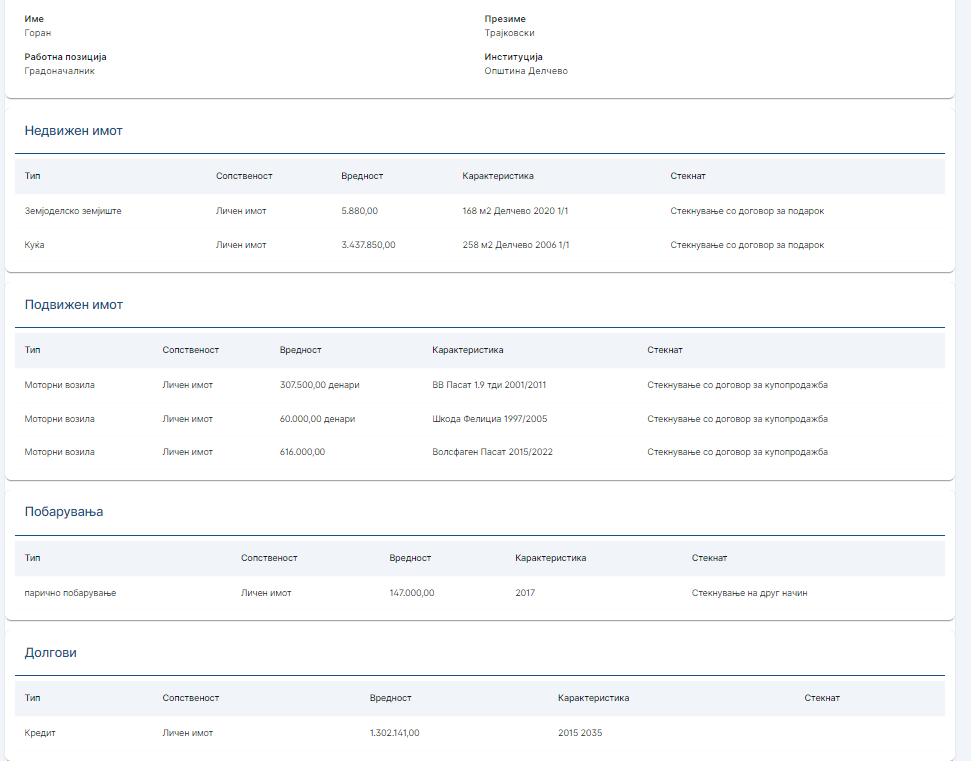Click the Вредност column header under Недвижен имот
This screenshot has width=971, height=761.
(362, 176)
